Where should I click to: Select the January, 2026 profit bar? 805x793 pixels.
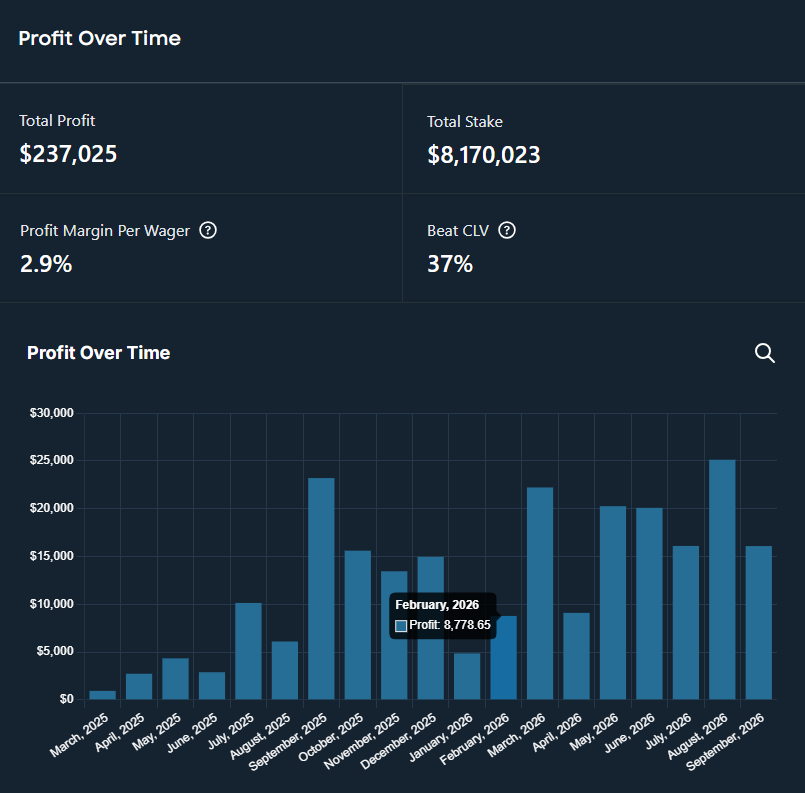(x=467, y=676)
